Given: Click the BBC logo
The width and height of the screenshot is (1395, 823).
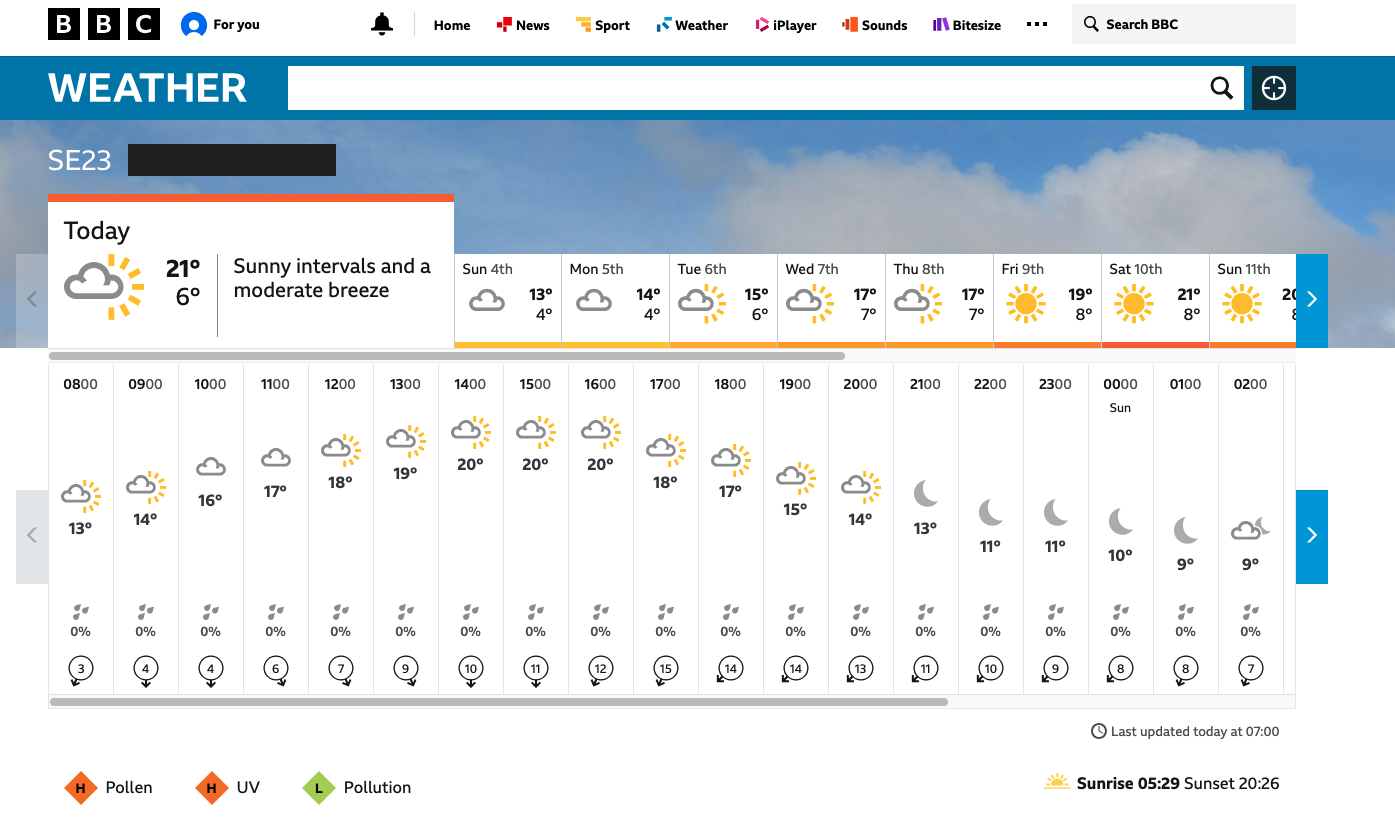Looking at the screenshot, I should pos(104,24).
